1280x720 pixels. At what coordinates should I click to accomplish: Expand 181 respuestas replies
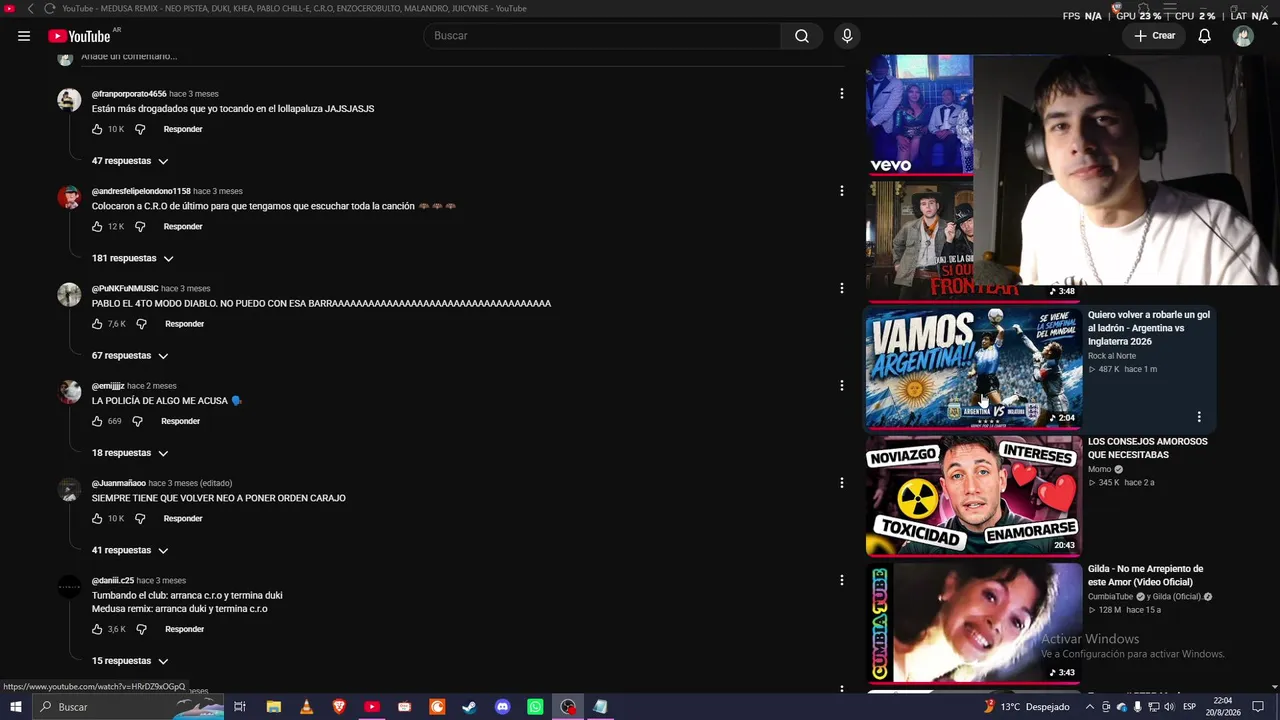pyautogui.click(x=133, y=258)
